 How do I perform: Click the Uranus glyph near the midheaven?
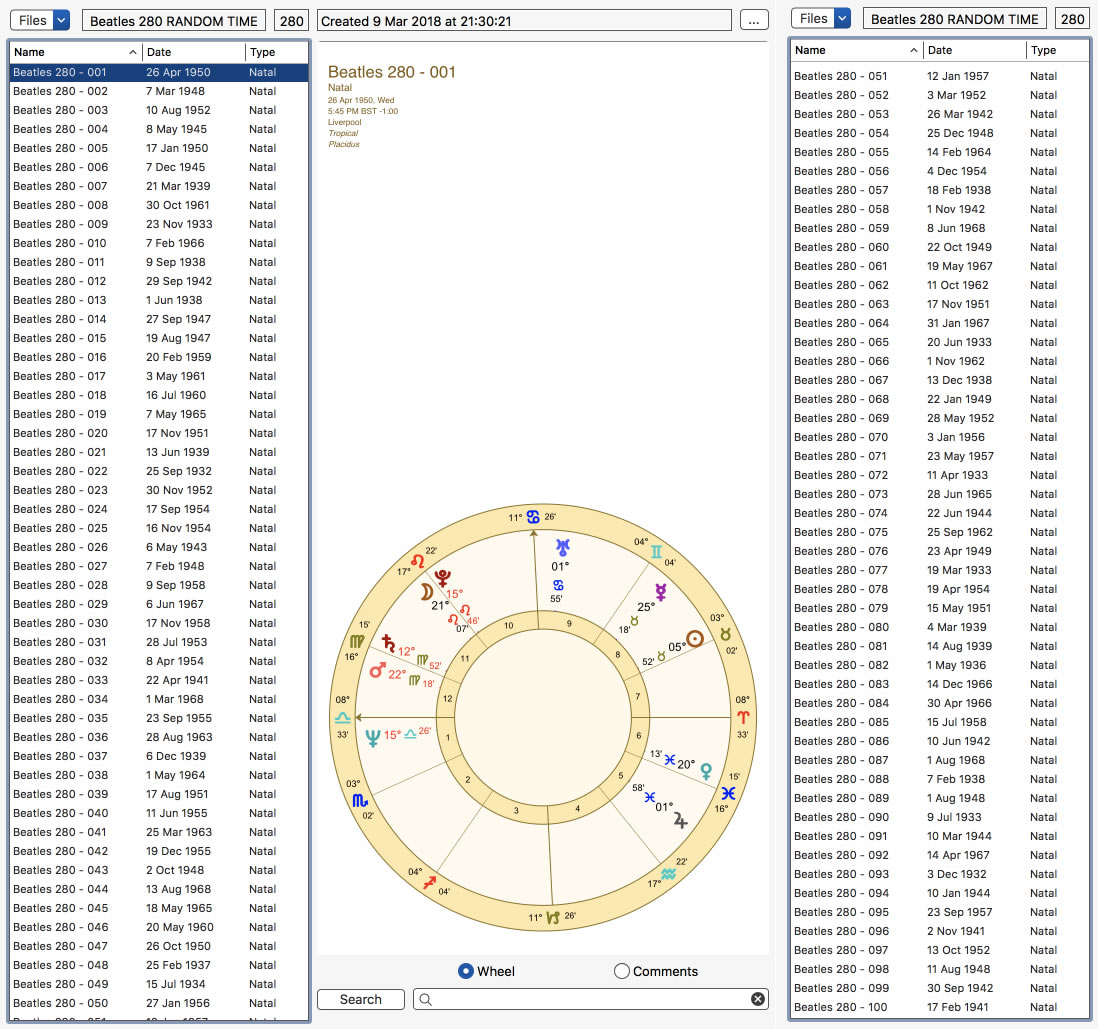click(563, 547)
